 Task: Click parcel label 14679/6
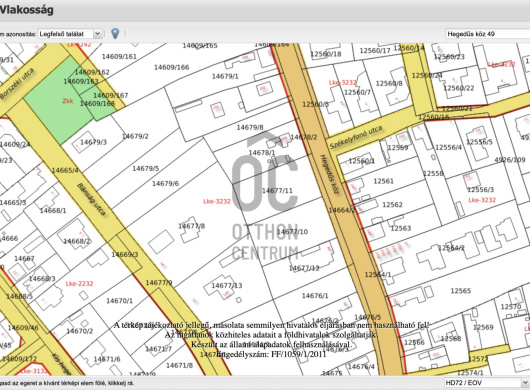click(x=165, y=184)
